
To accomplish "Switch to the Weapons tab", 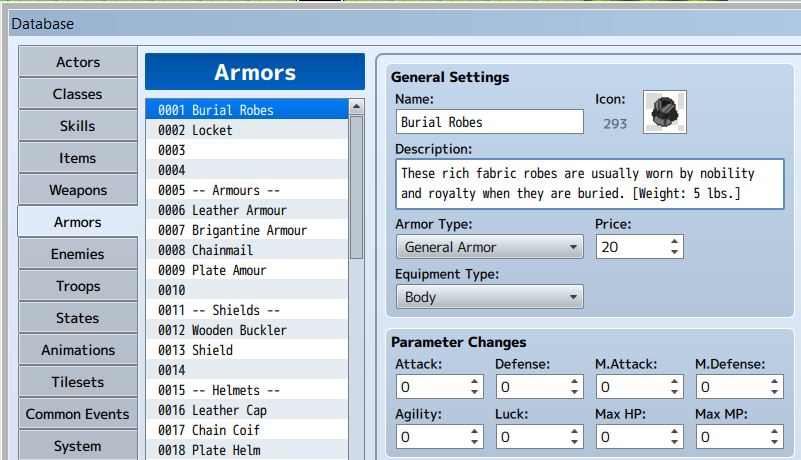I will point(78,190).
